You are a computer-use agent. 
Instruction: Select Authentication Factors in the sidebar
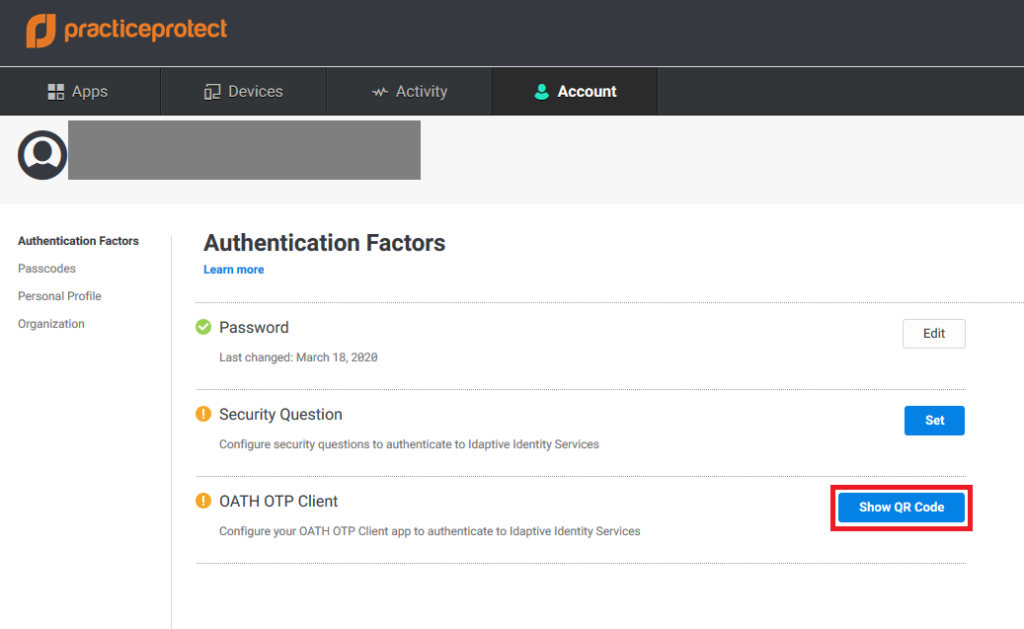(78, 241)
